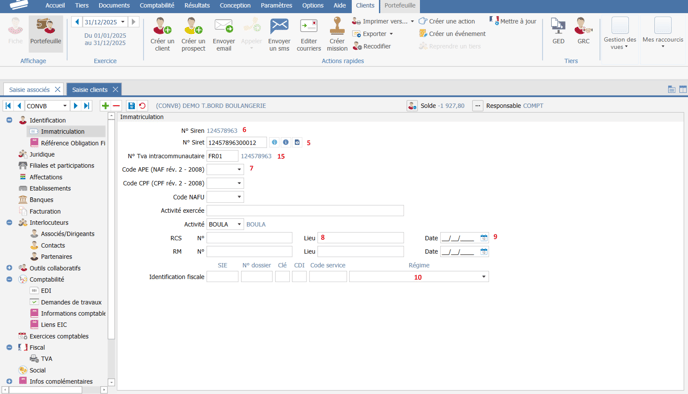Click Créer un prospect icon
The height and width of the screenshot is (394, 688).
(193, 27)
